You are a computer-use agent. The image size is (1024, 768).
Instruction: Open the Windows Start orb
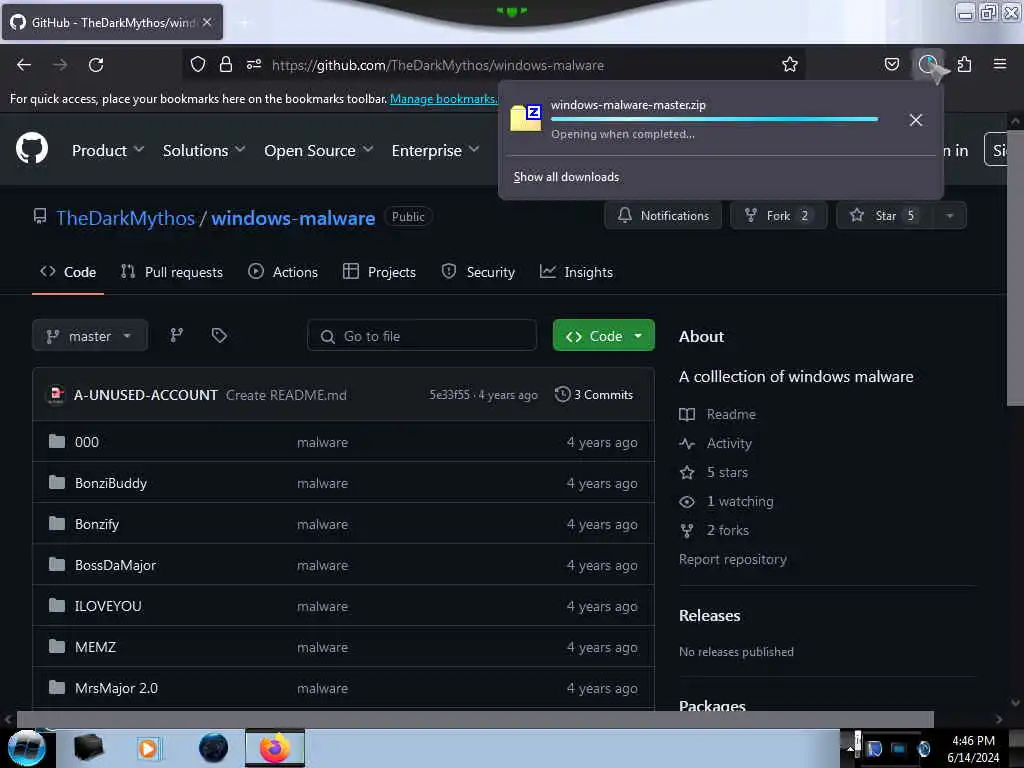click(27, 748)
